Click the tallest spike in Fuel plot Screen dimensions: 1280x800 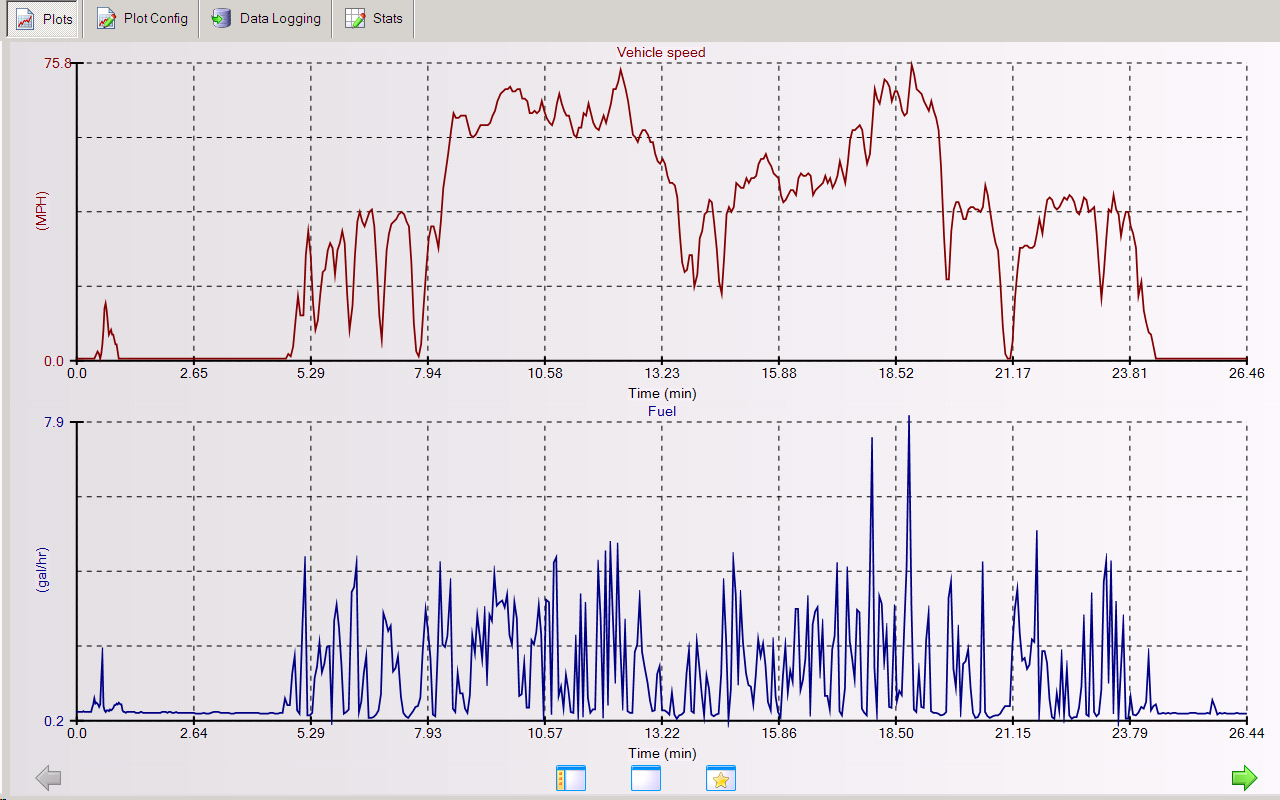[x=908, y=420]
